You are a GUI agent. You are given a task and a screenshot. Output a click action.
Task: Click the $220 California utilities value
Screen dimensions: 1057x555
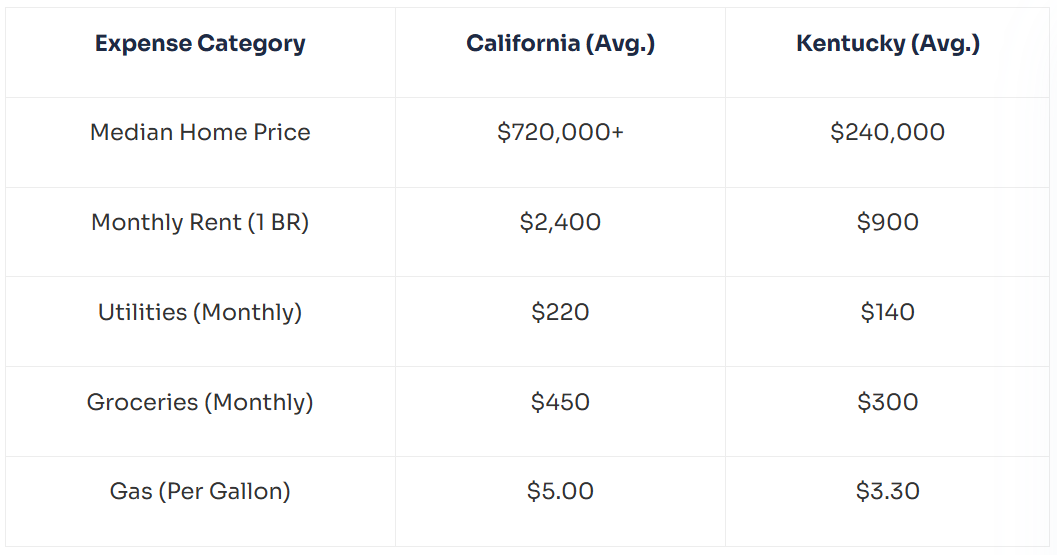point(560,312)
